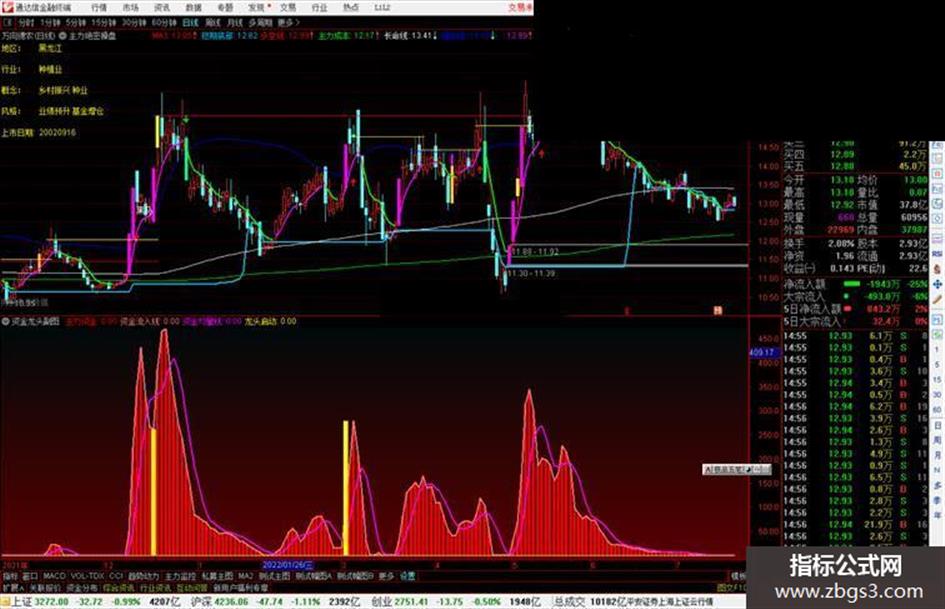
Task: Click the small square icon before 分时
Action: pyautogui.click(x=8, y=23)
